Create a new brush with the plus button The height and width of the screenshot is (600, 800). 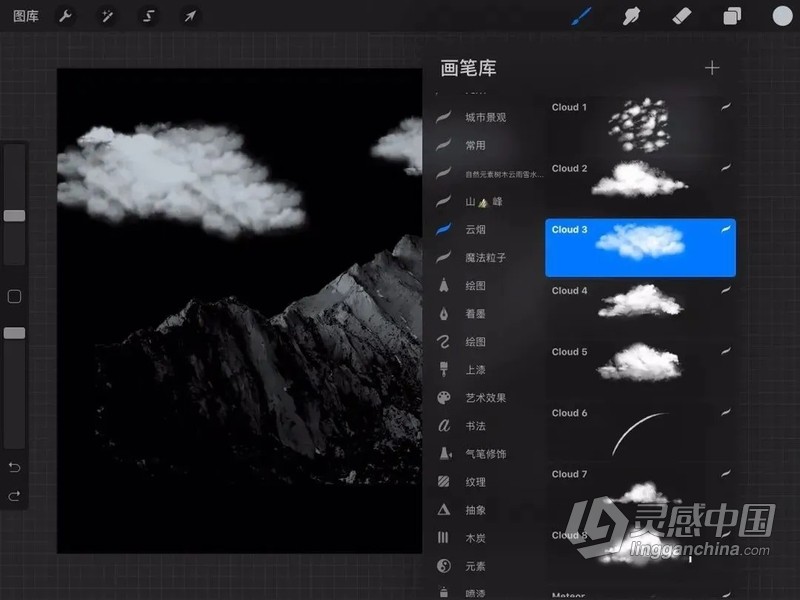click(x=712, y=67)
